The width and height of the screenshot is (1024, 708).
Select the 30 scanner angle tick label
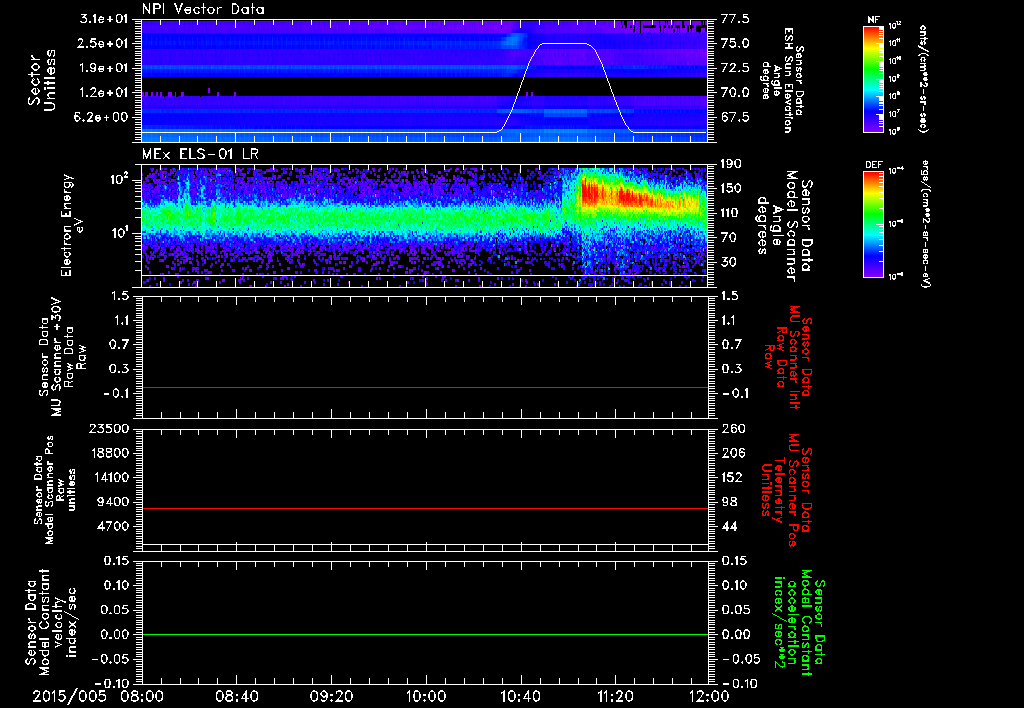(729, 262)
